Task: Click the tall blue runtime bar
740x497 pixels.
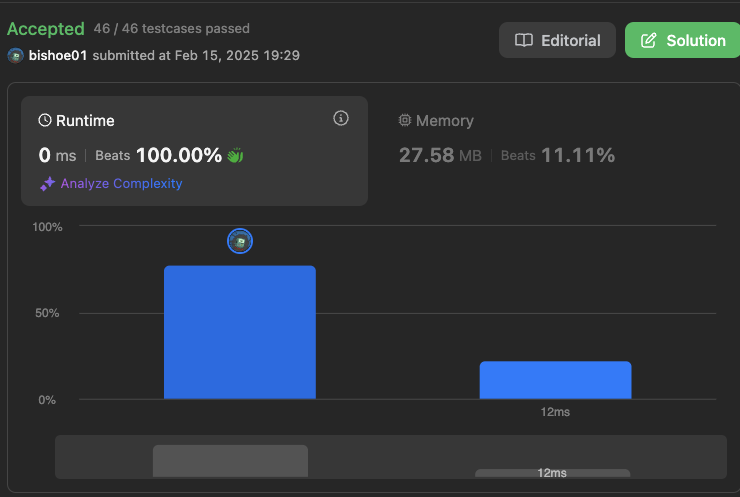Action: 240,332
